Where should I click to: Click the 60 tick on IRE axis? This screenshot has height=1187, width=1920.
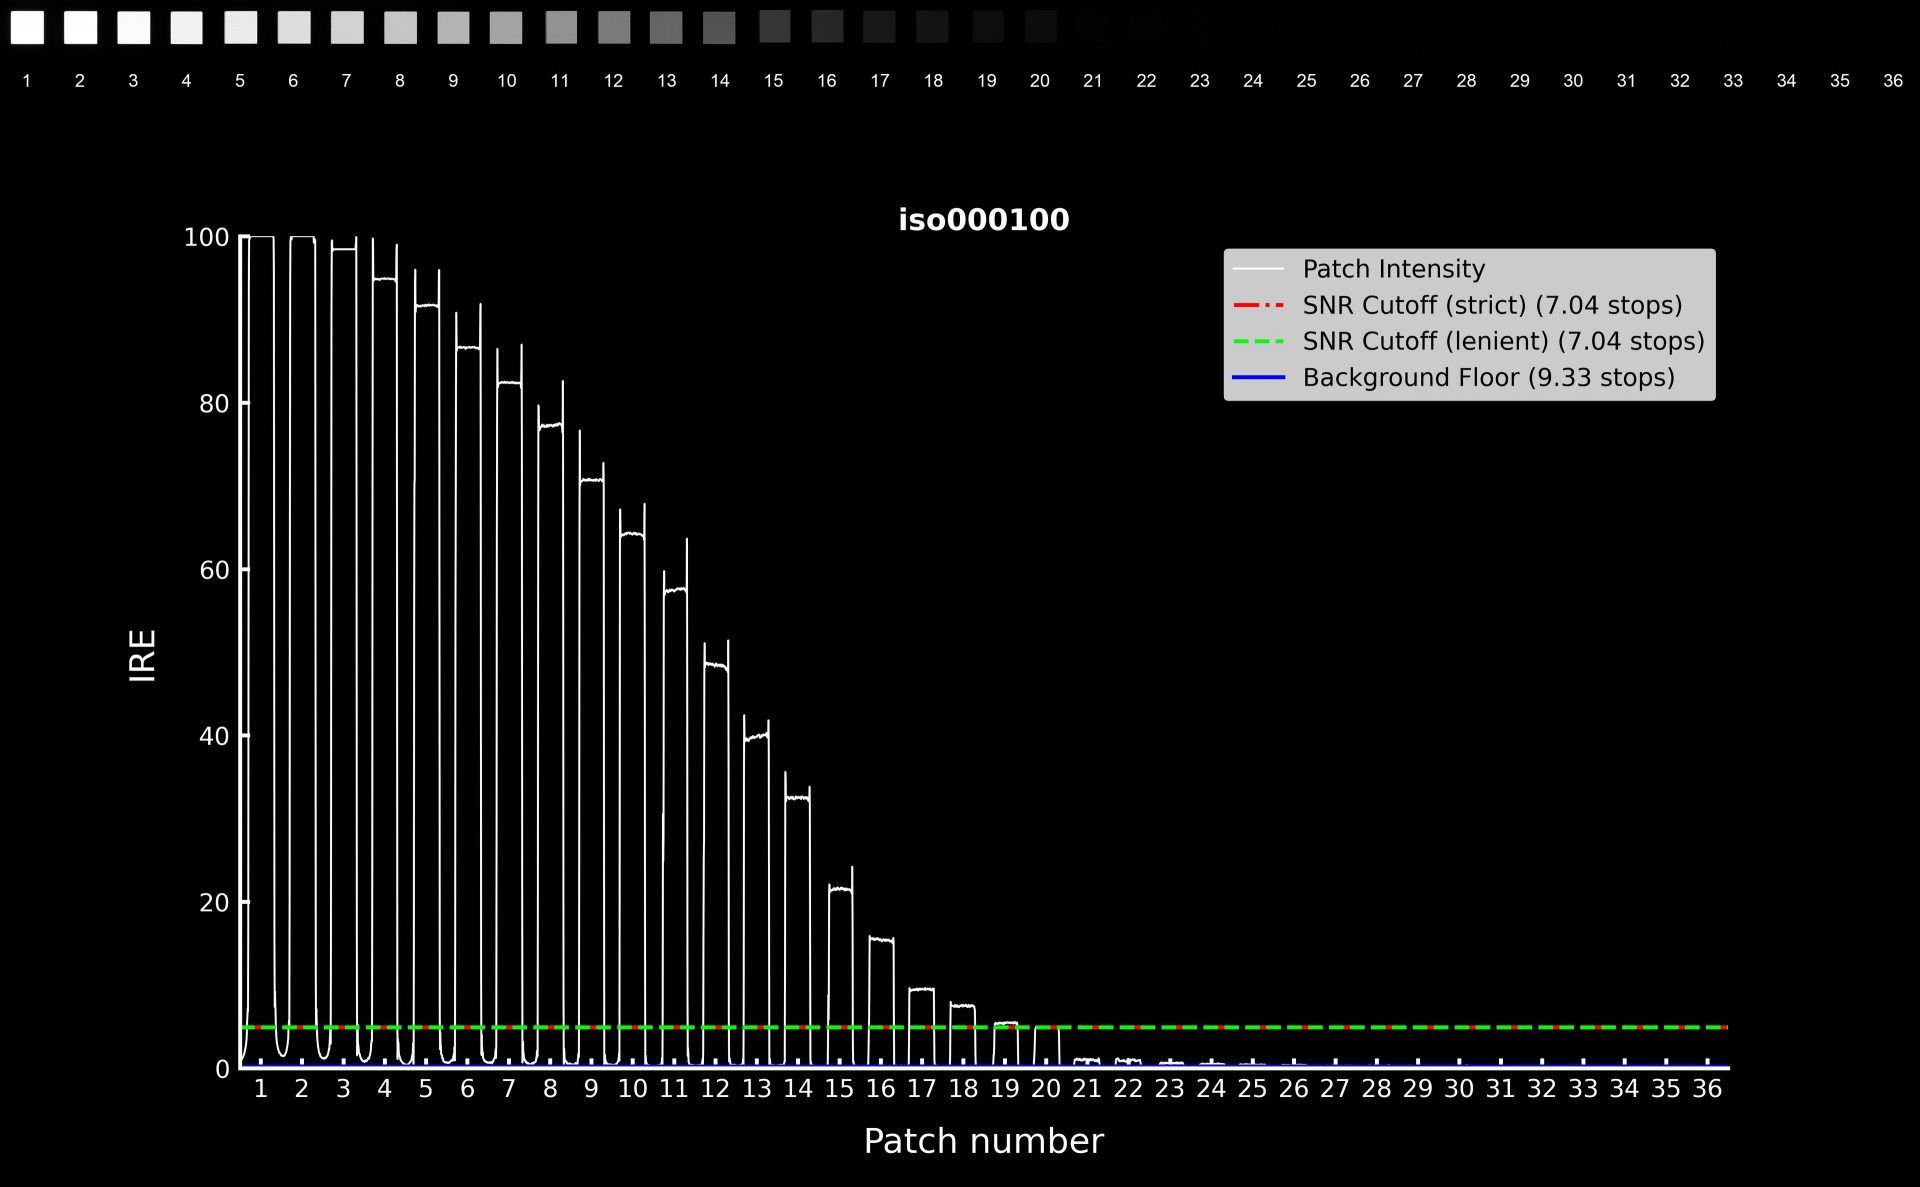coord(213,570)
